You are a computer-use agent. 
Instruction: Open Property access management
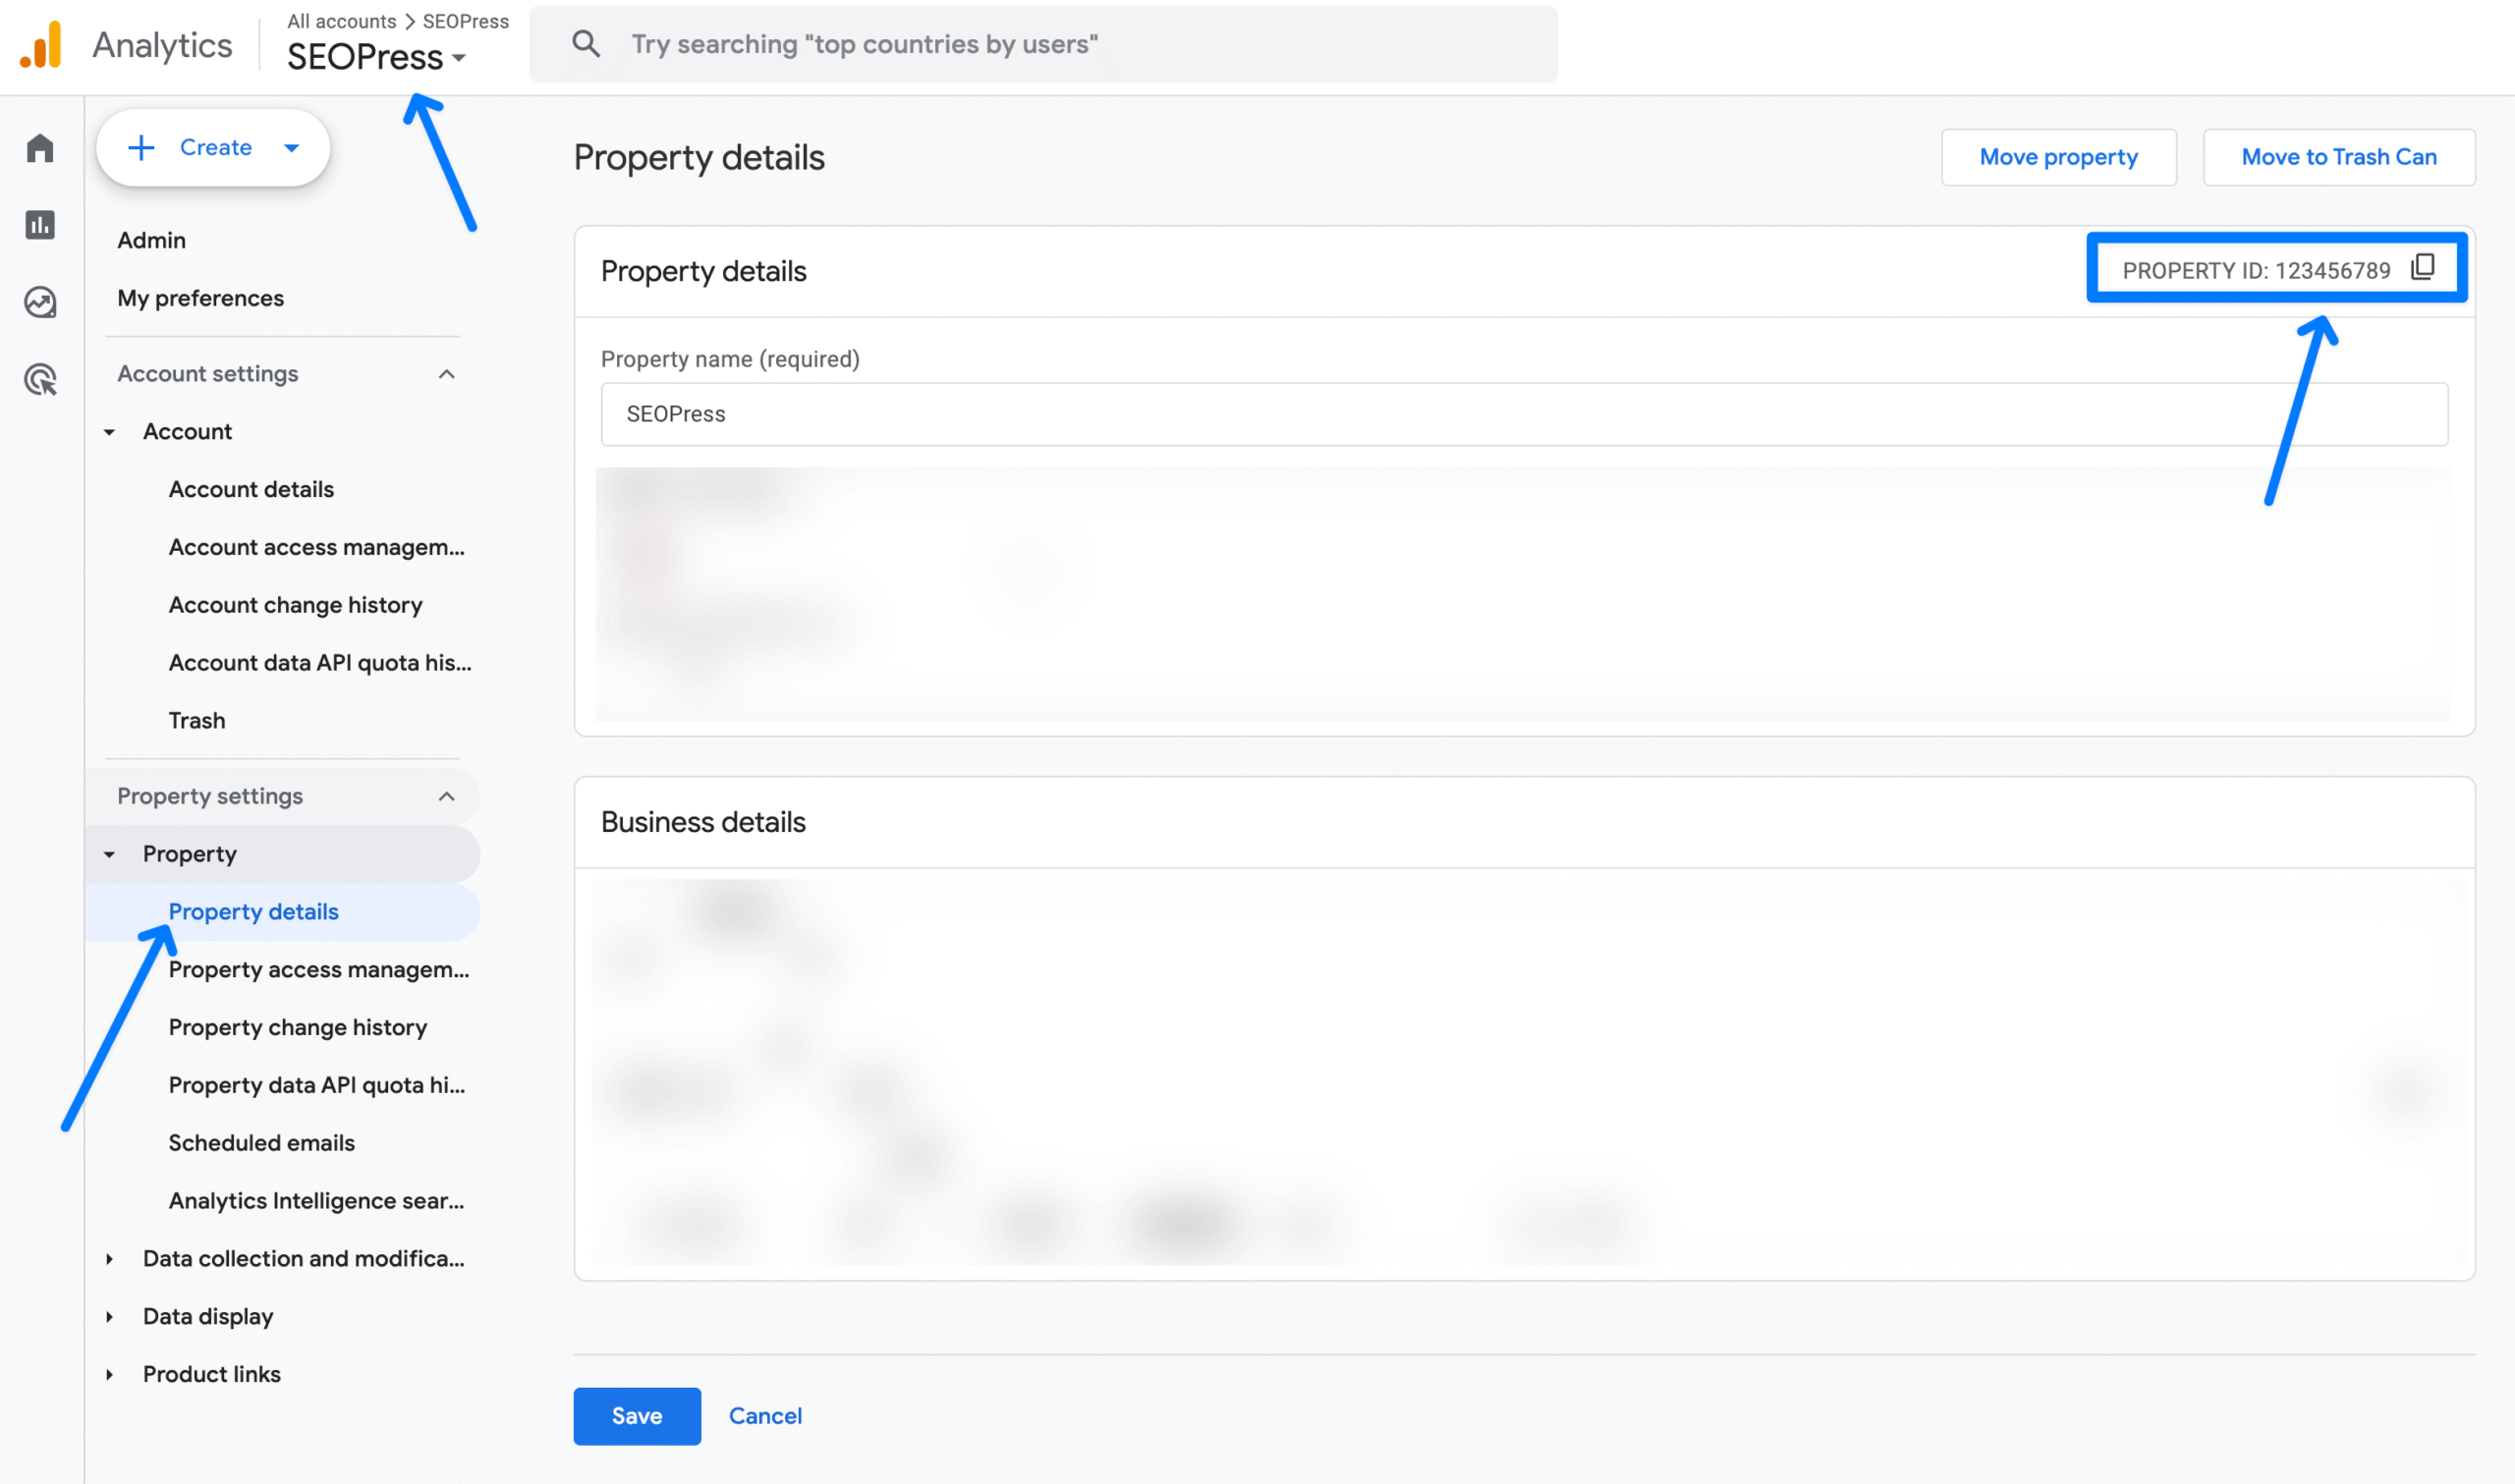coord(319,970)
